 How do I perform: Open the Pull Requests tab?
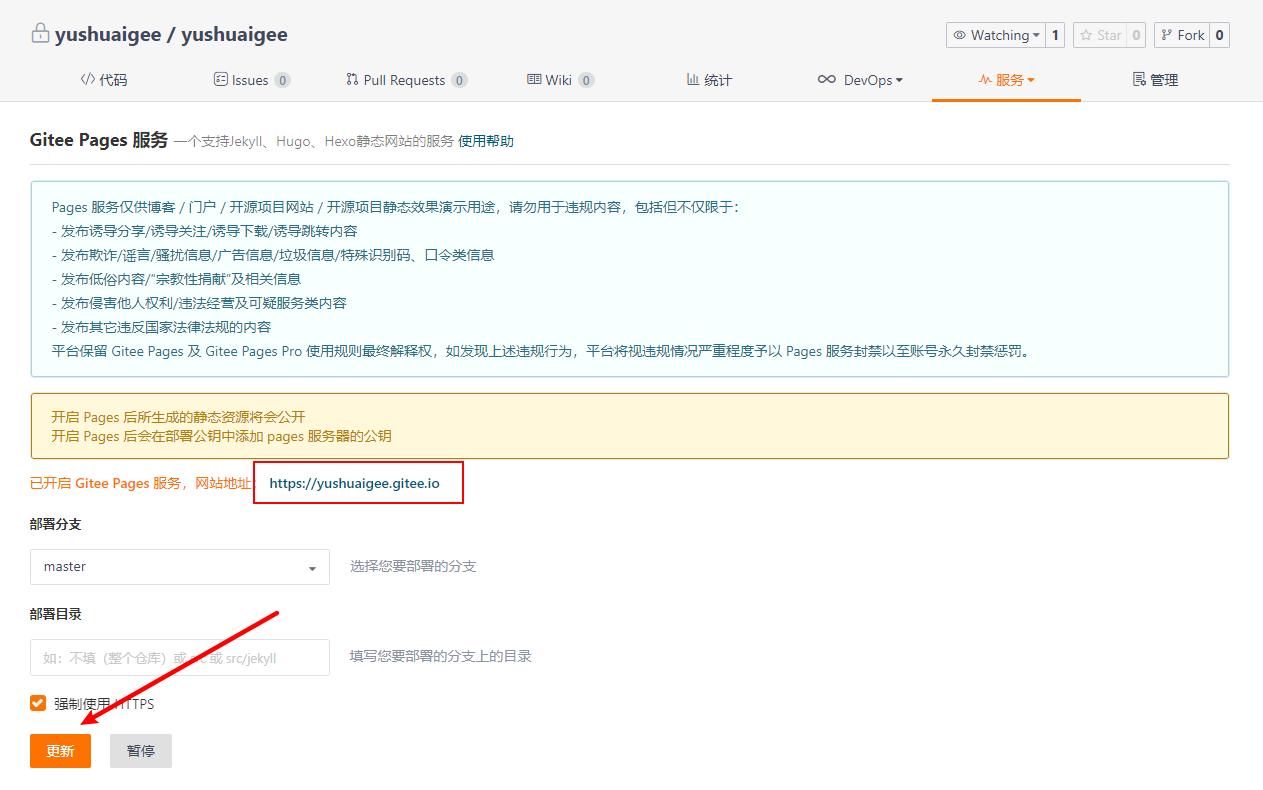point(406,80)
